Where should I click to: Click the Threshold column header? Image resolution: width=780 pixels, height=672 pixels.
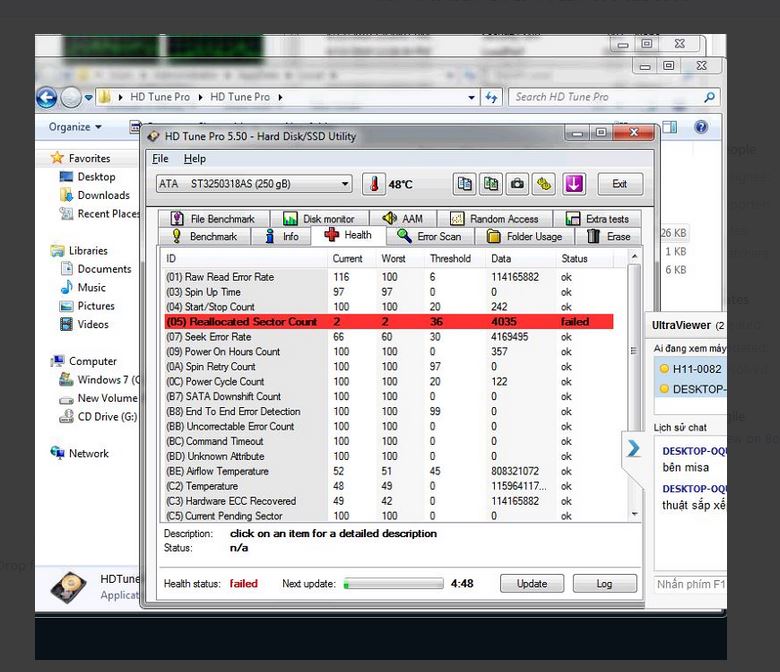point(455,259)
